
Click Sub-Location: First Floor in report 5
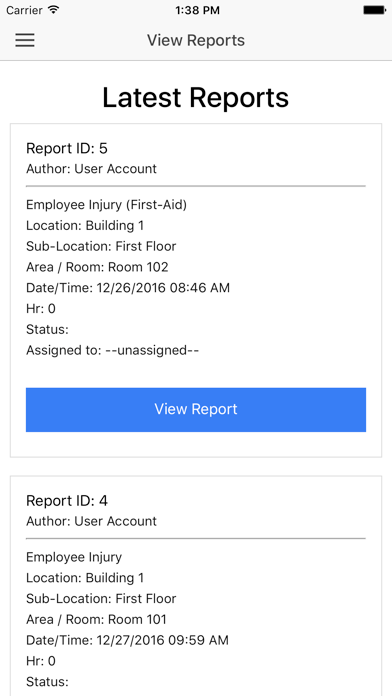tap(101, 246)
